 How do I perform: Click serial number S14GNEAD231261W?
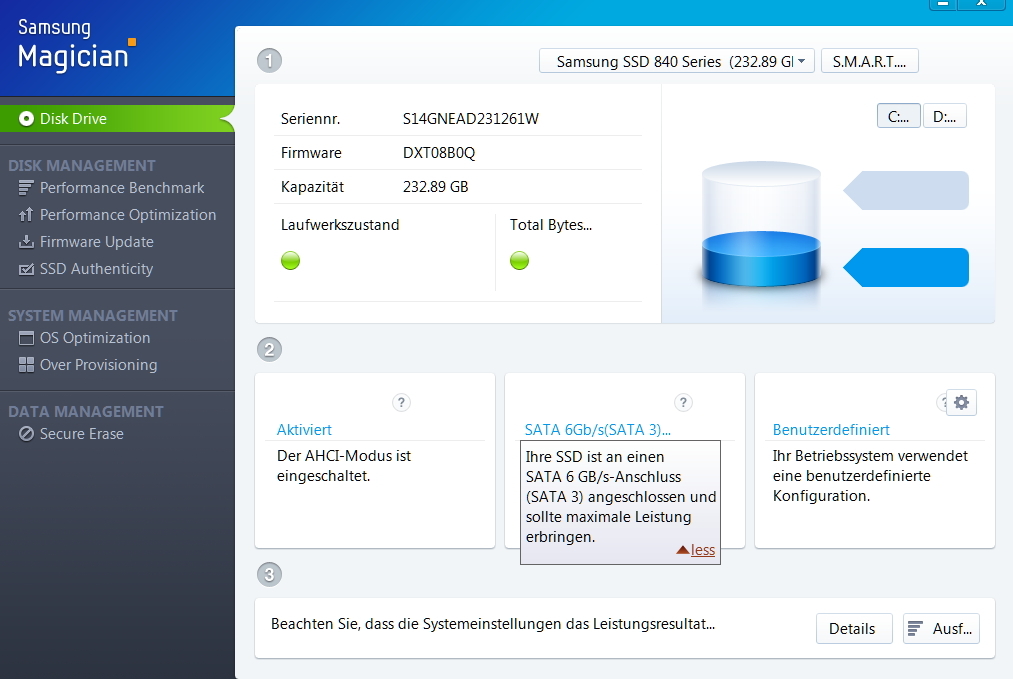470,119
